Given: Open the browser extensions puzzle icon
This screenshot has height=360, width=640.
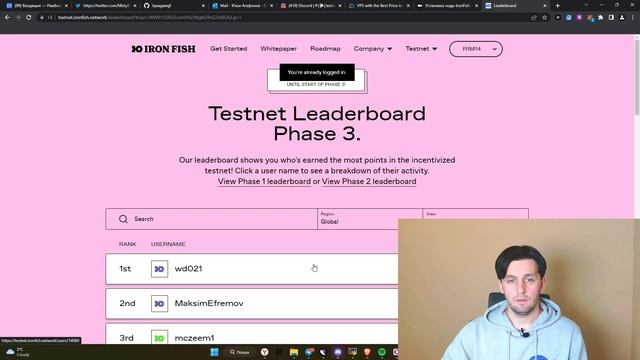Looking at the screenshot, I should (600, 18).
